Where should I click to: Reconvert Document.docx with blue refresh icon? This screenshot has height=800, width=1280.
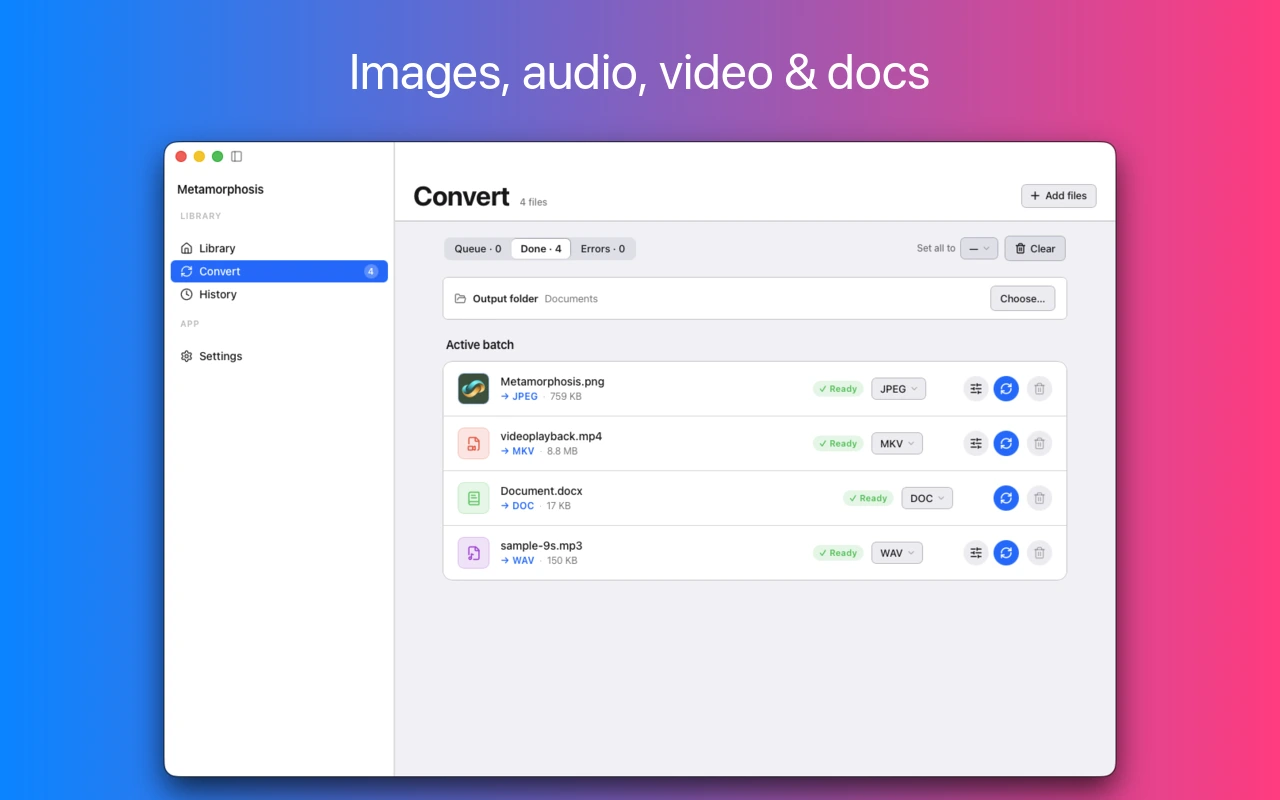click(1006, 498)
